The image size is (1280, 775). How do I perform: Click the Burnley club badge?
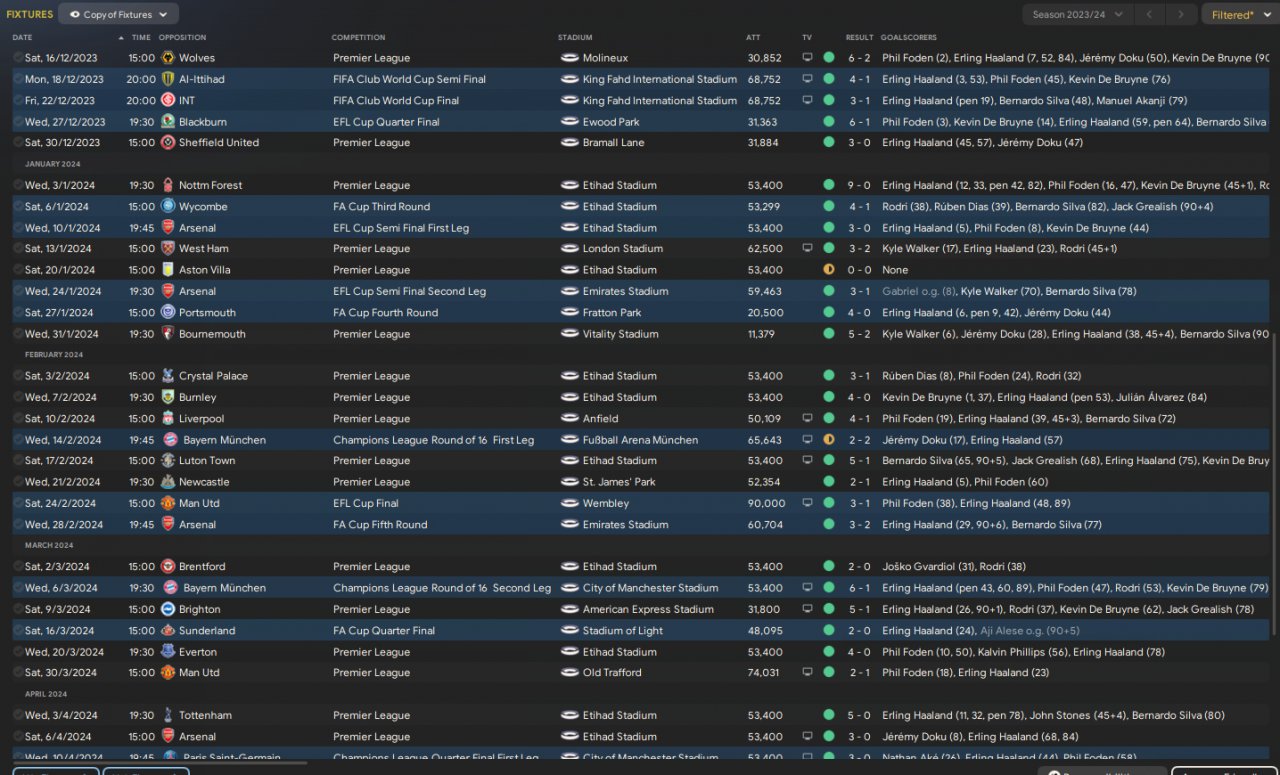167,398
